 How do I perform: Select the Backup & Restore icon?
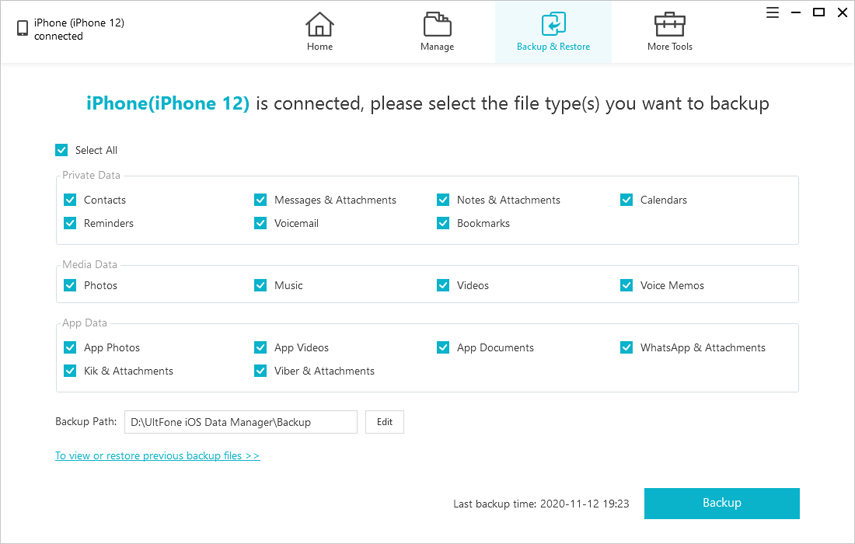(x=553, y=24)
